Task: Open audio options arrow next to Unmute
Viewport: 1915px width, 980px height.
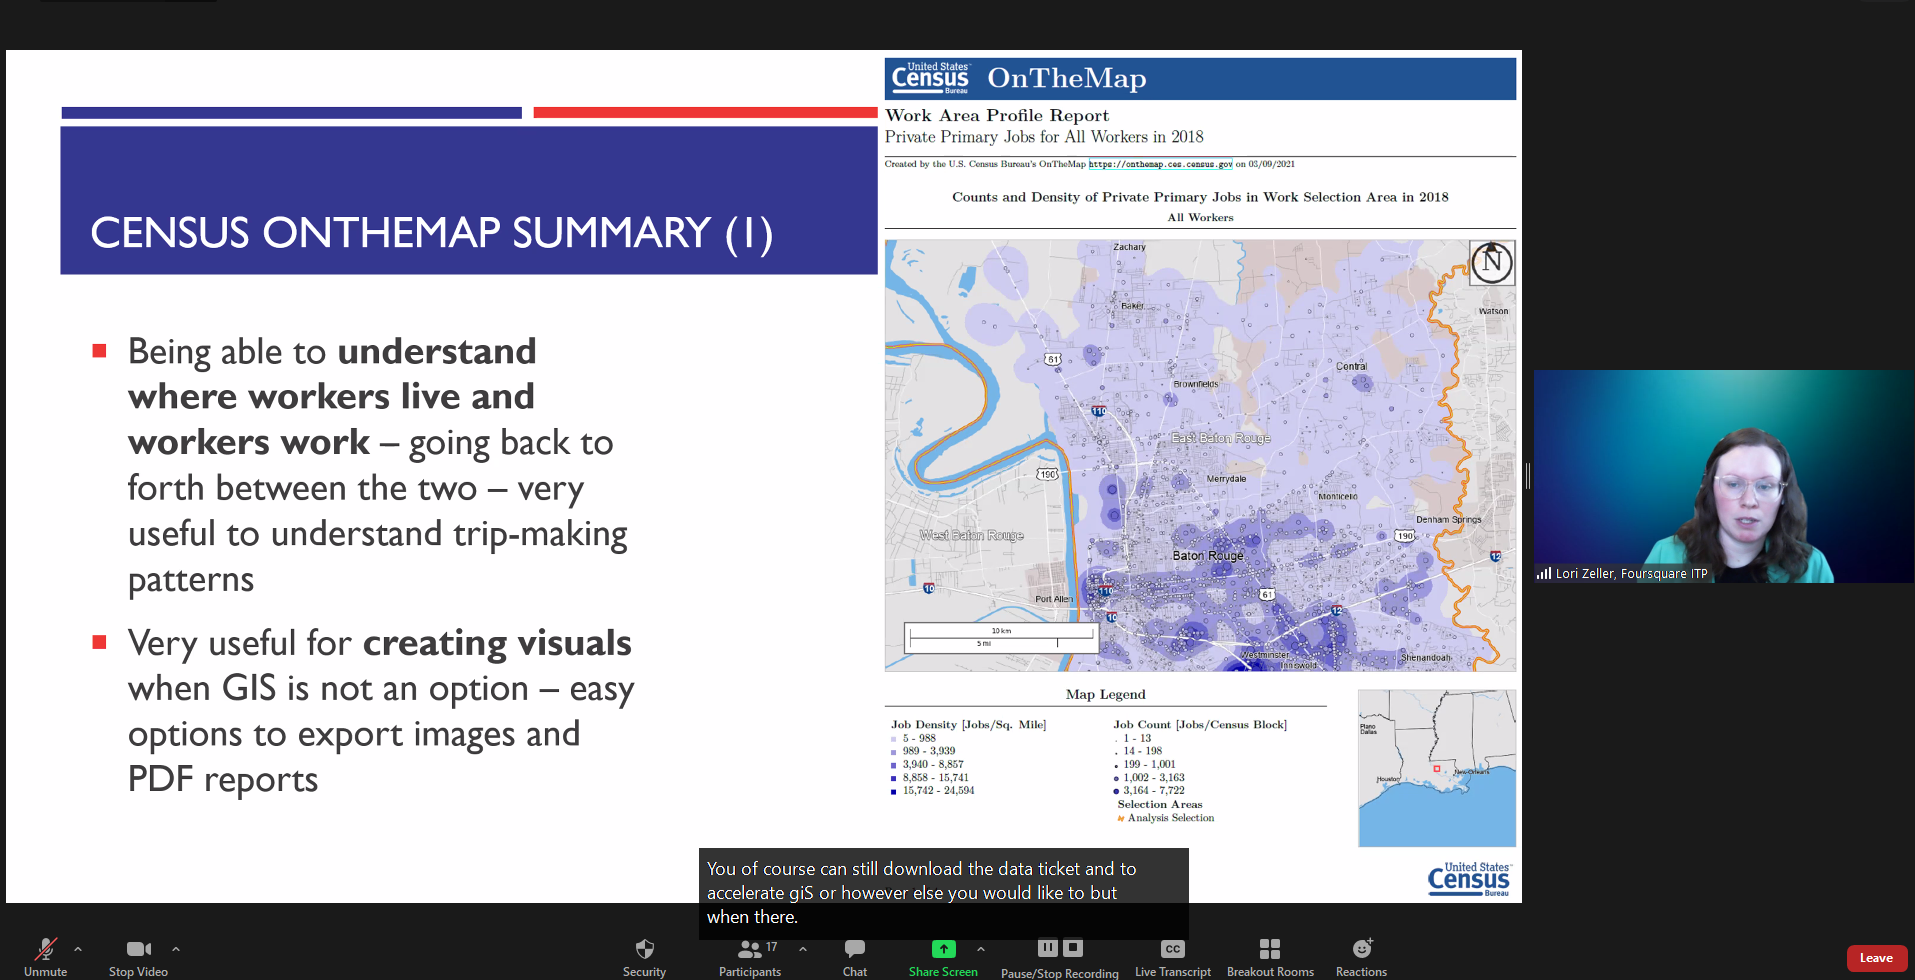Action: coord(78,949)
